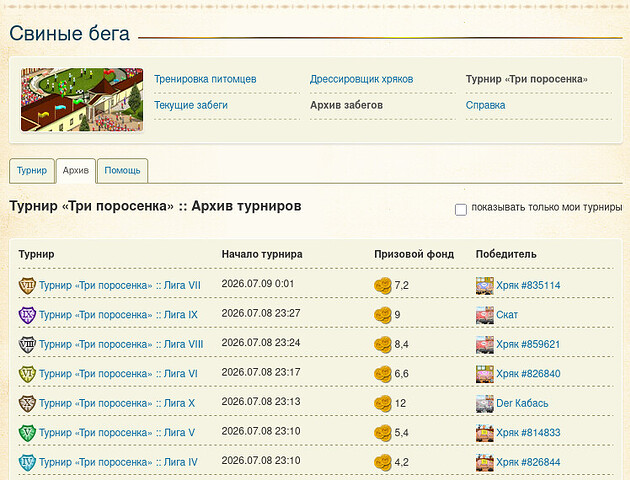Open Текущие забеги link
Image resolution: width=630 pixels, height=480 pixels.
pos(191,105)
